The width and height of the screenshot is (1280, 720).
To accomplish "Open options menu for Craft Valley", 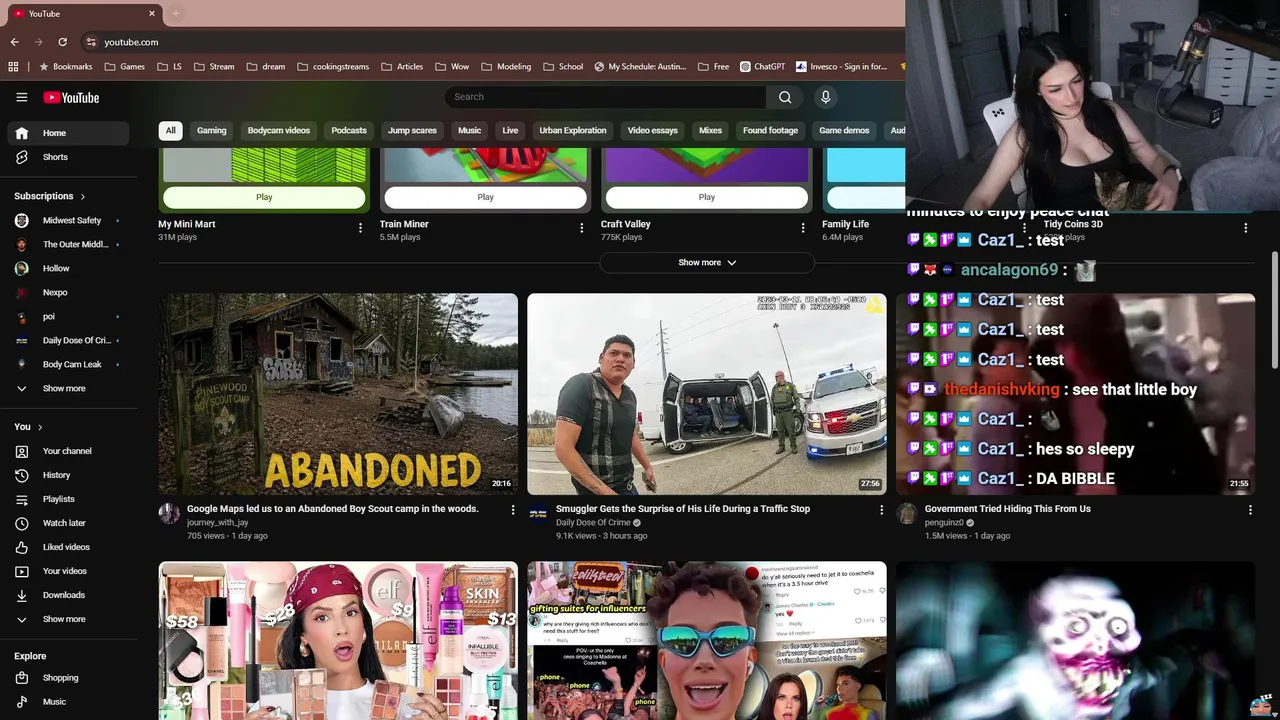I will 802,228.
